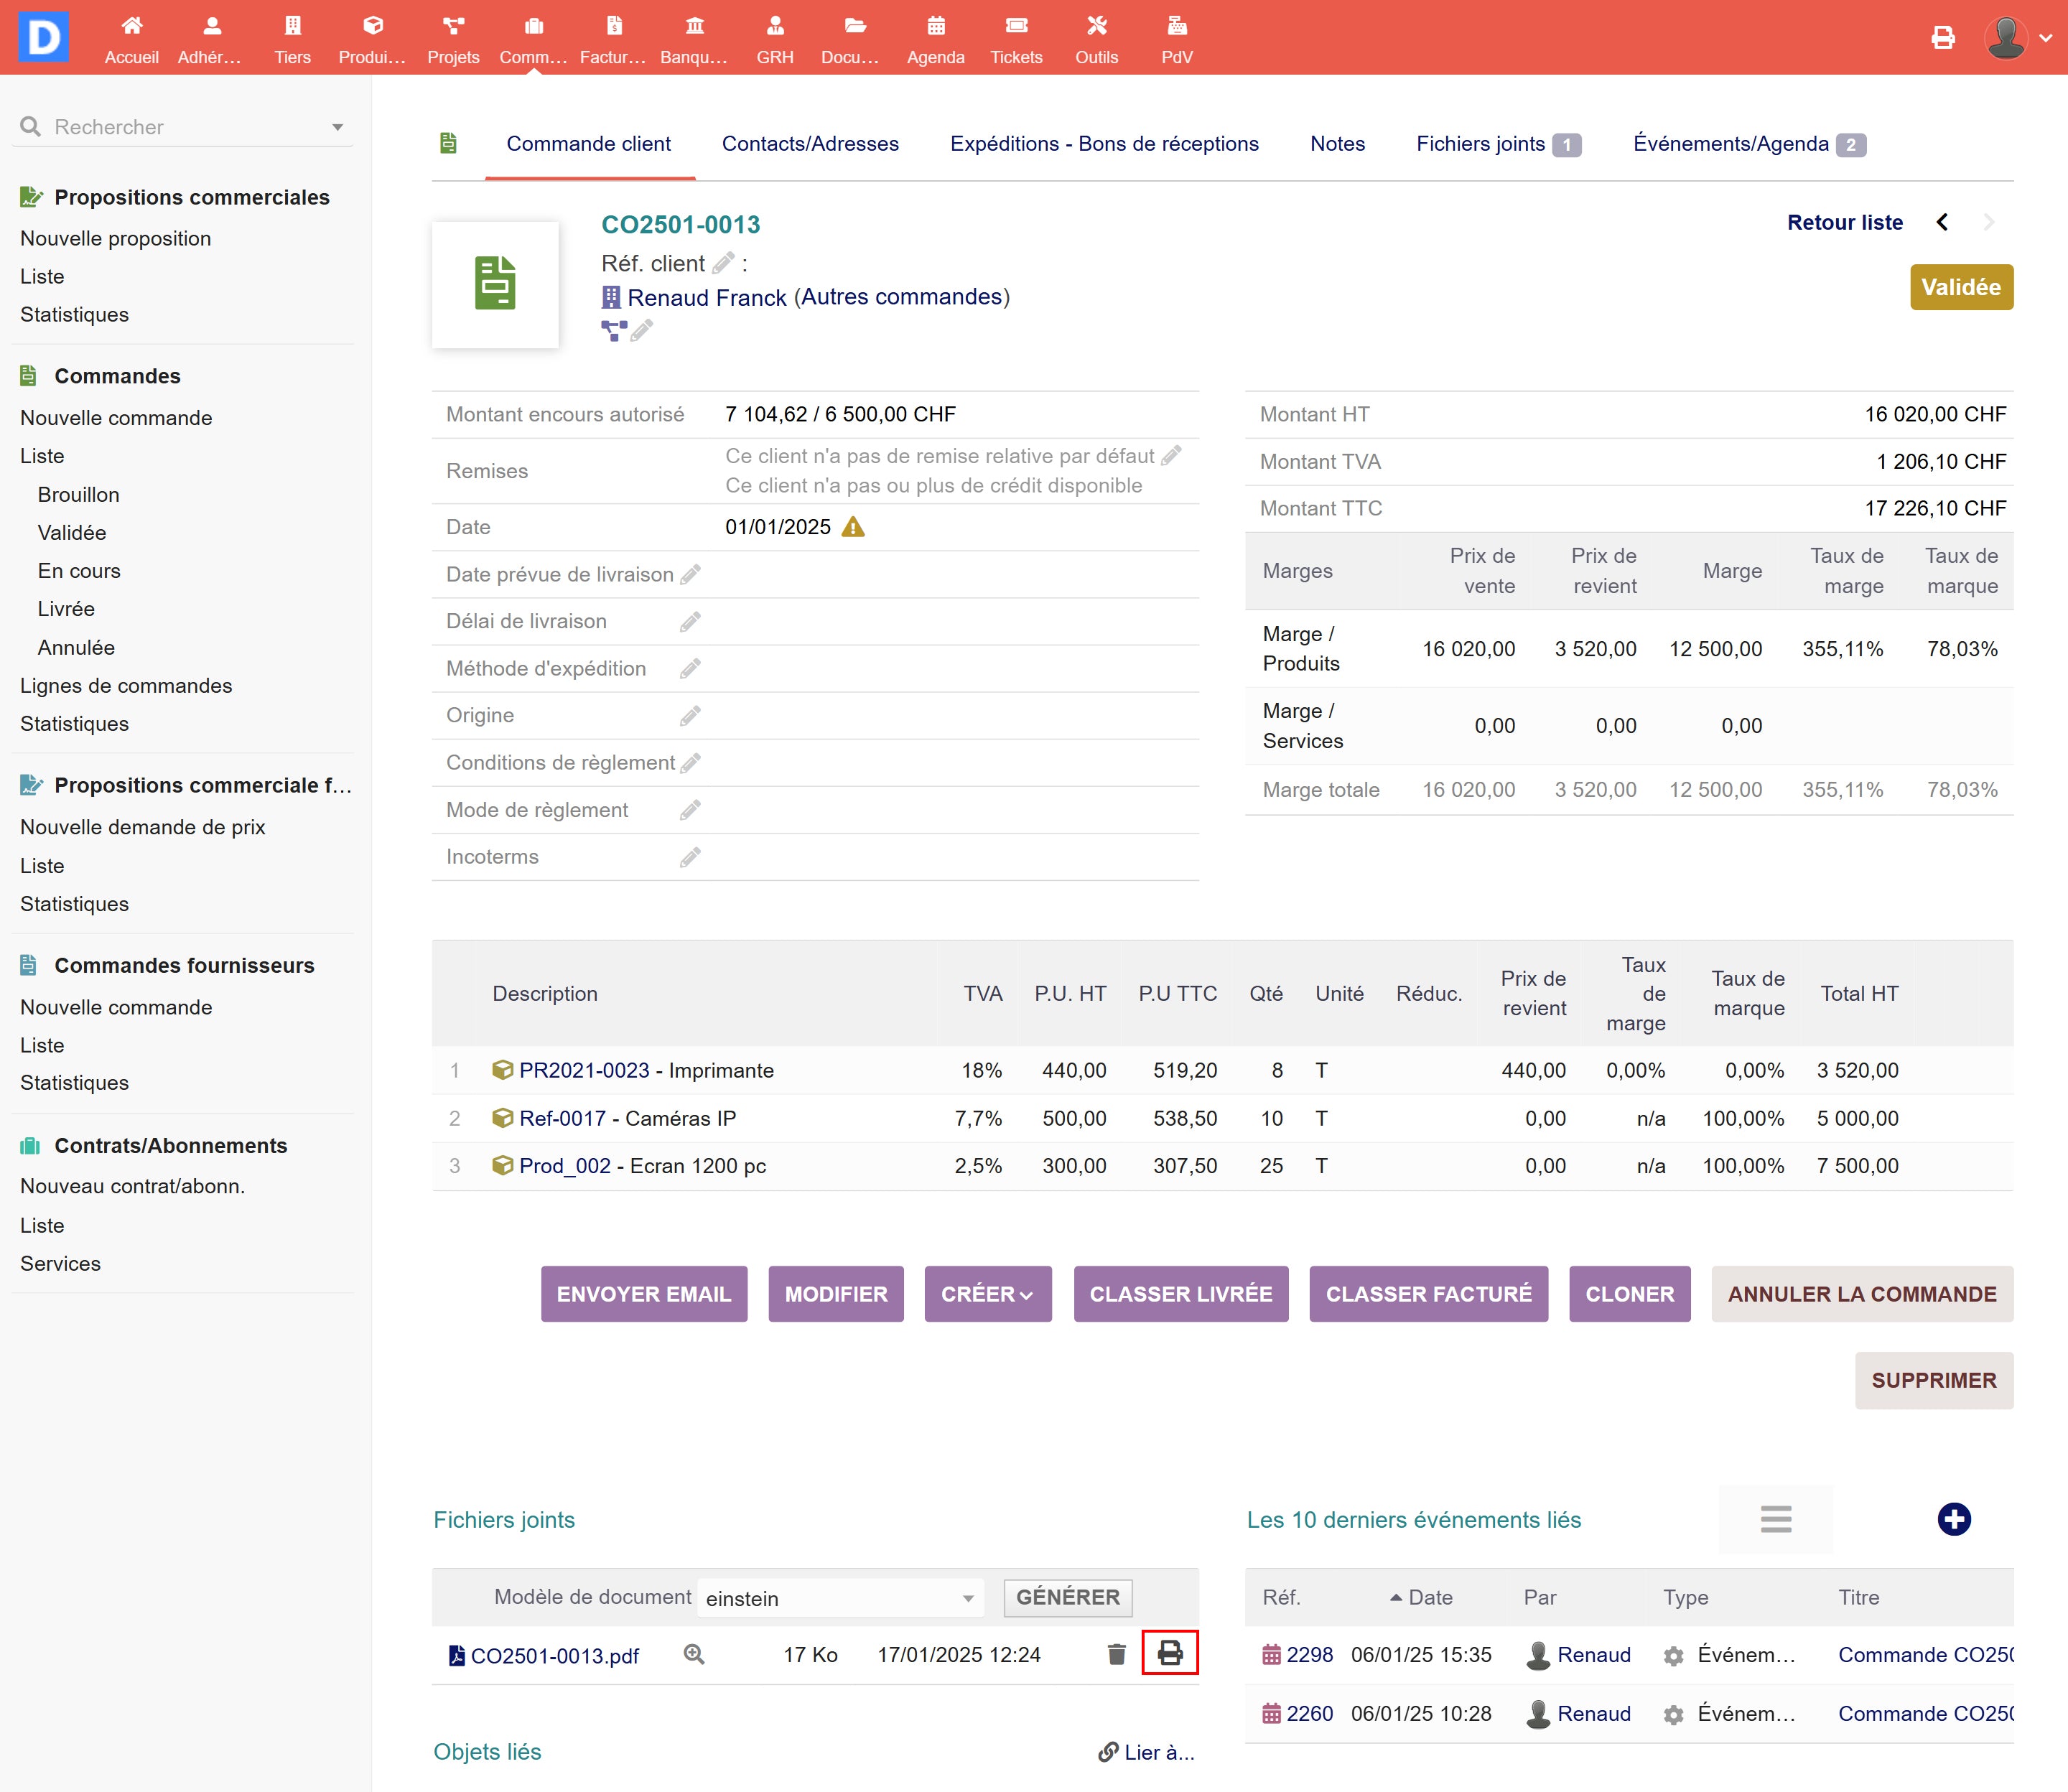The width and height of the screenshot is (2068, 1792).
Task: Click the print icon for CO2501-0013.pdf
Action: 1169,1653
